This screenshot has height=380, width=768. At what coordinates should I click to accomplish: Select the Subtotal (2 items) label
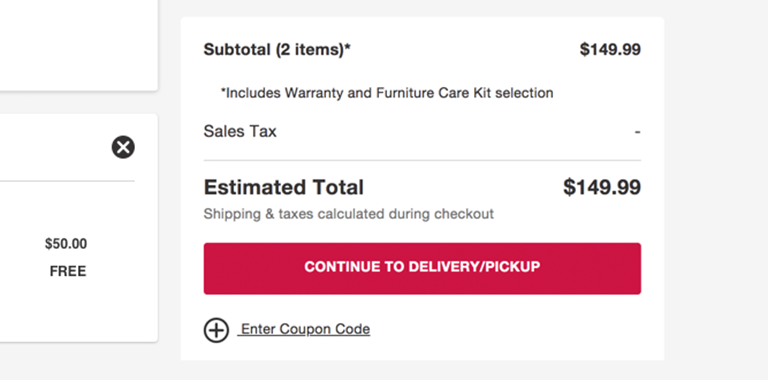point(277,49)
